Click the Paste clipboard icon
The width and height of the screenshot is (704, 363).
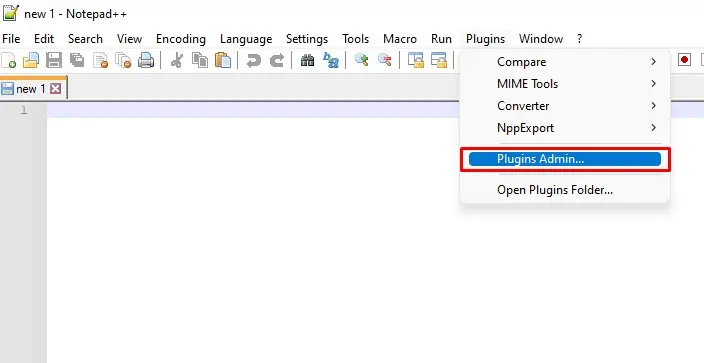coord(223,60)
